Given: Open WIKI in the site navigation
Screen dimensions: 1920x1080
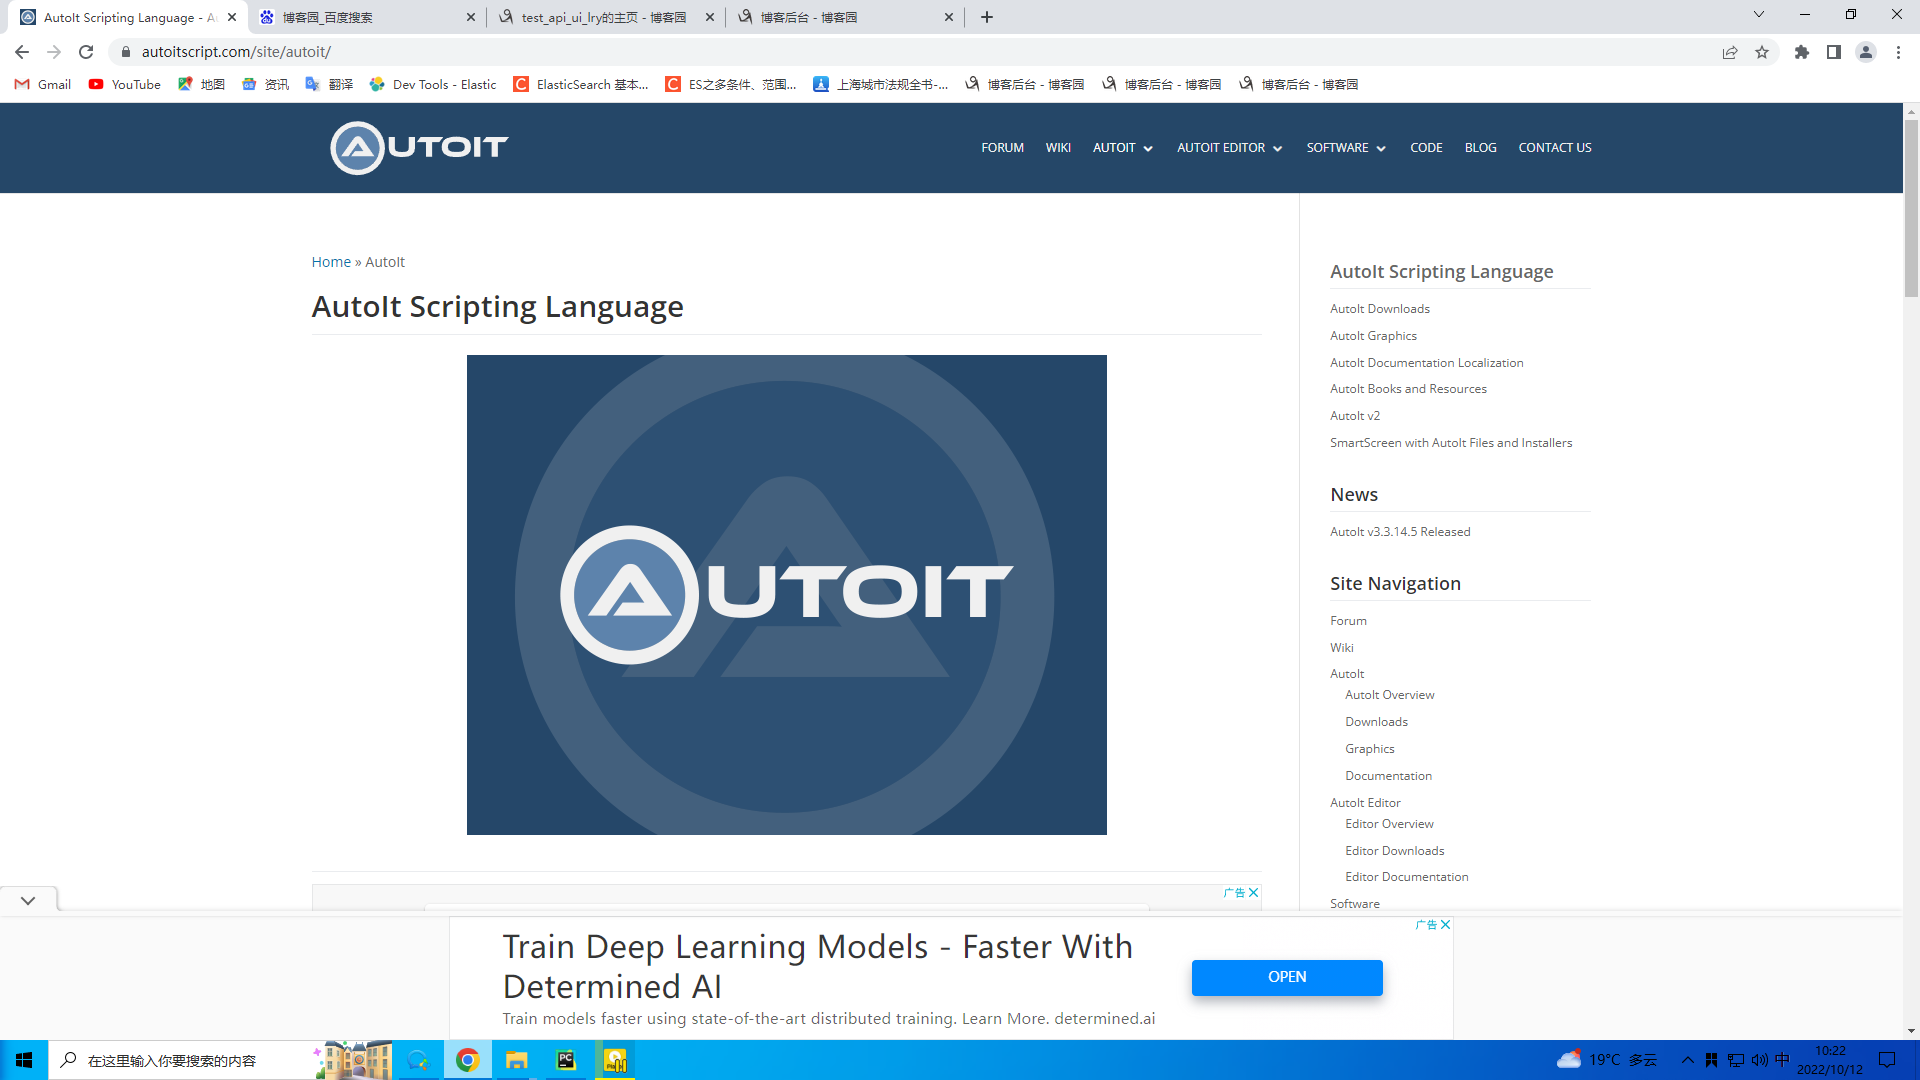Looking at the screenshot, I should 1058,148.
